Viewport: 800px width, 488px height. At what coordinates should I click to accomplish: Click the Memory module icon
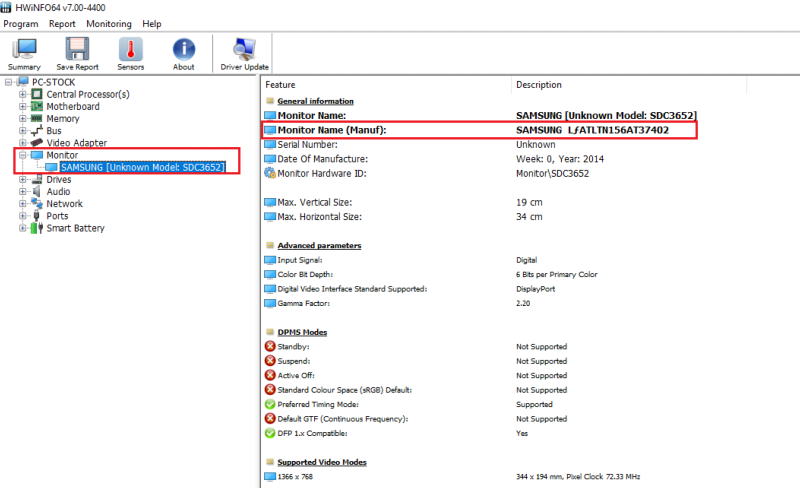tap(37, 118)
